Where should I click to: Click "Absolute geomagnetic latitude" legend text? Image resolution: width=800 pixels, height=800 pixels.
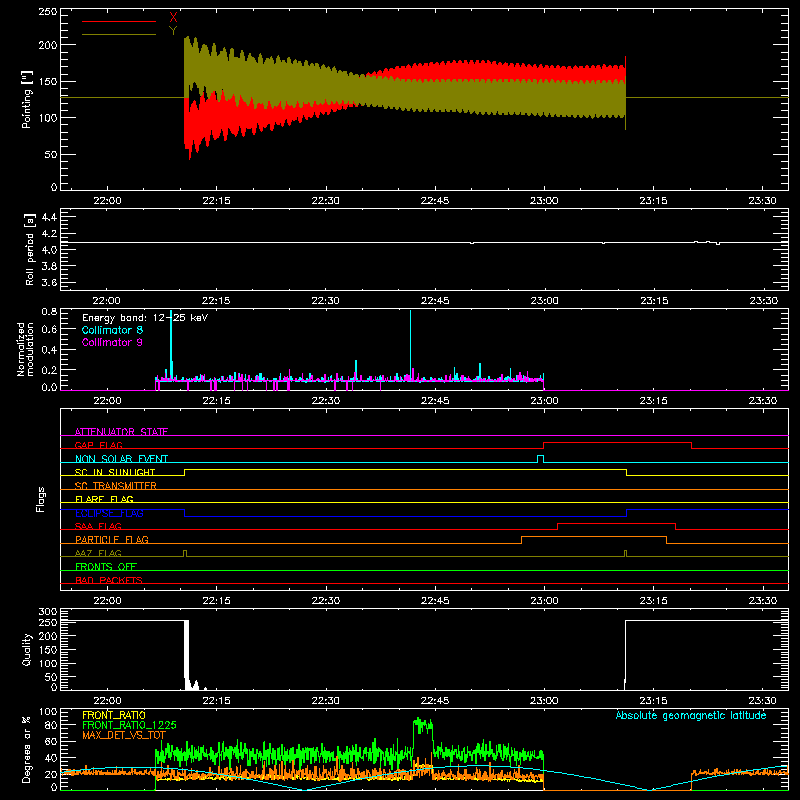[691, 715]
